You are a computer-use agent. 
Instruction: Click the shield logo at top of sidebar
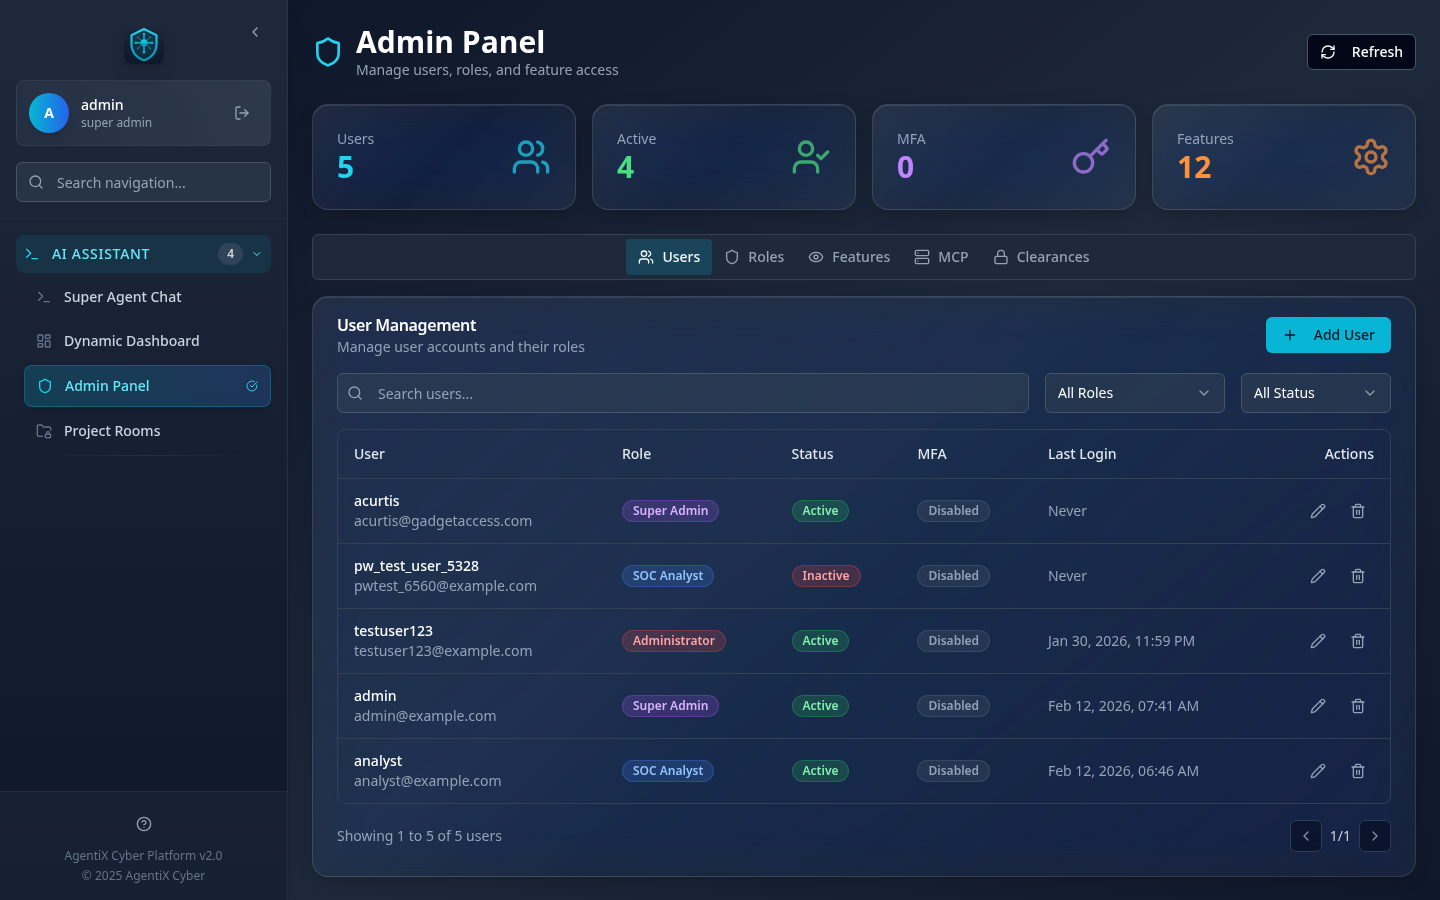[x=143, y=45]
